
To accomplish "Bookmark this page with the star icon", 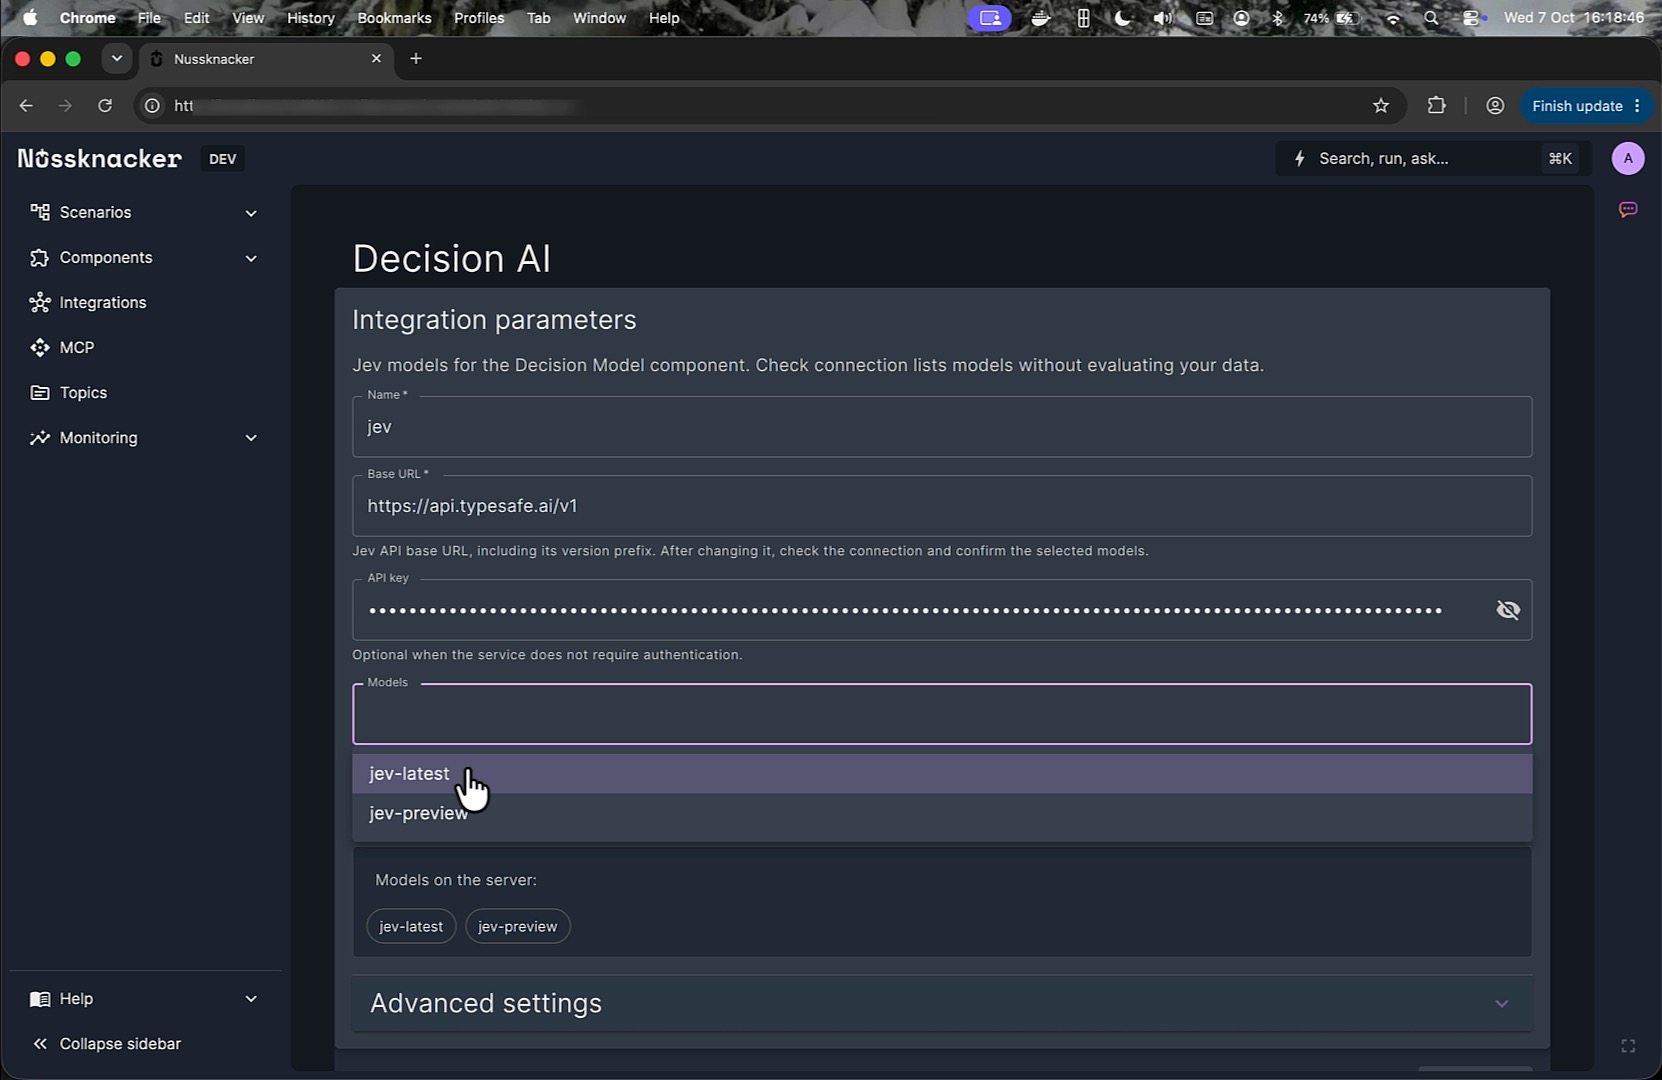I will tap(1381, 105).
